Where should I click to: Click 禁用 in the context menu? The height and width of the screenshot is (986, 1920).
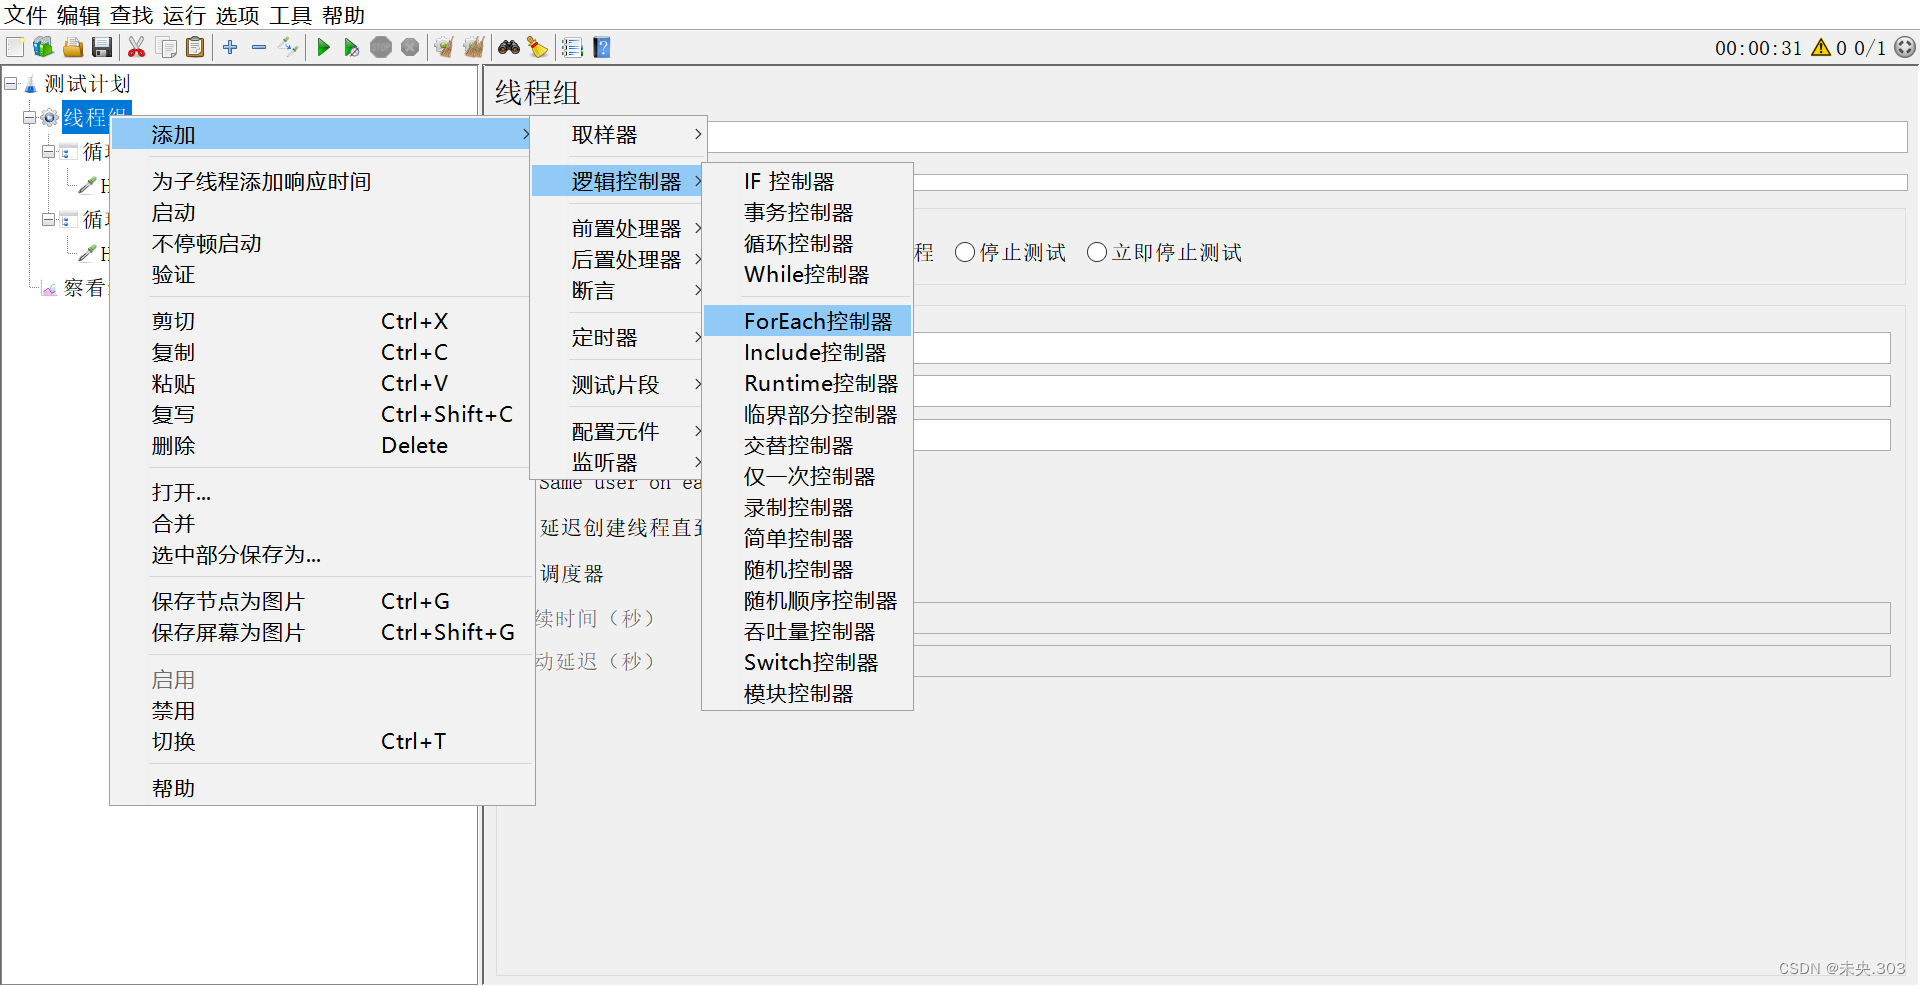coord(322,710)
